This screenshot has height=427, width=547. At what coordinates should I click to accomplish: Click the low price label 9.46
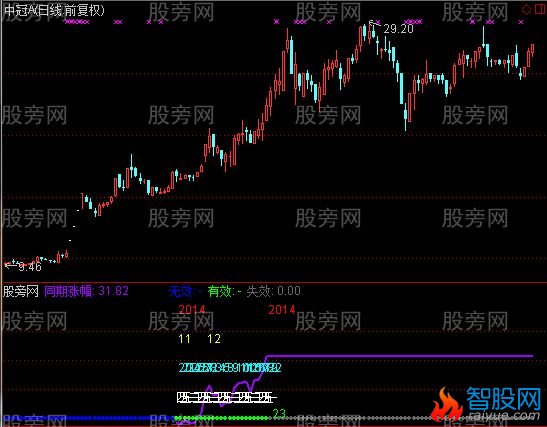[x=30, y=267]
